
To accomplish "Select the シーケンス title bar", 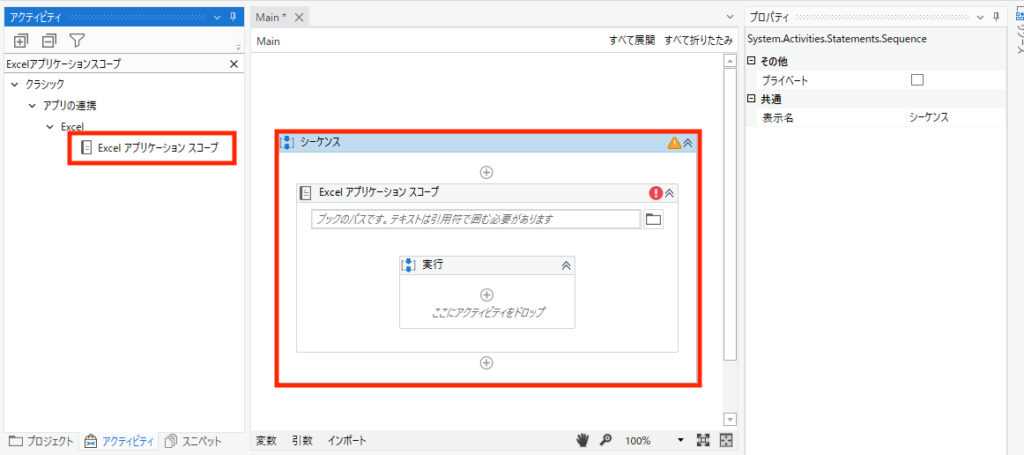I will [x=488, y=143].
